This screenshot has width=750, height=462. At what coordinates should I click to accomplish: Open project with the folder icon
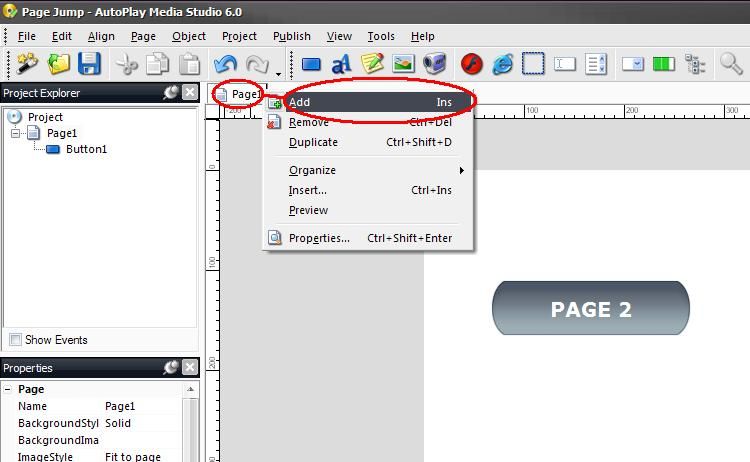[x=59, y=64]
